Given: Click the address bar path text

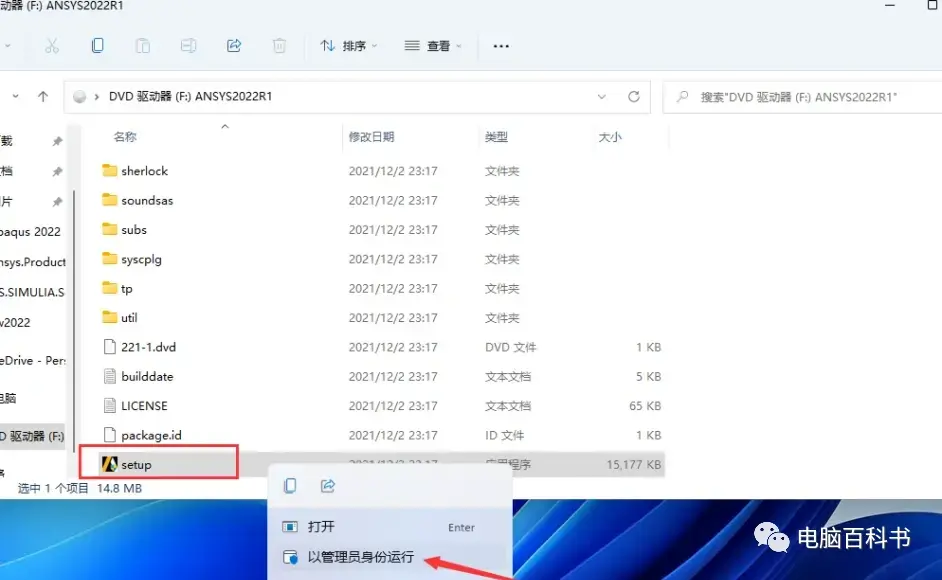Looking at the screenshot, I should [x=190, y=96].
